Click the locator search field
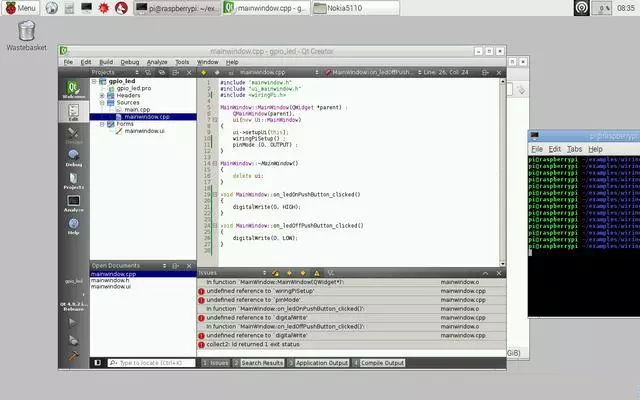This screenshot has height=400, width=643. [x=150, y=363]
